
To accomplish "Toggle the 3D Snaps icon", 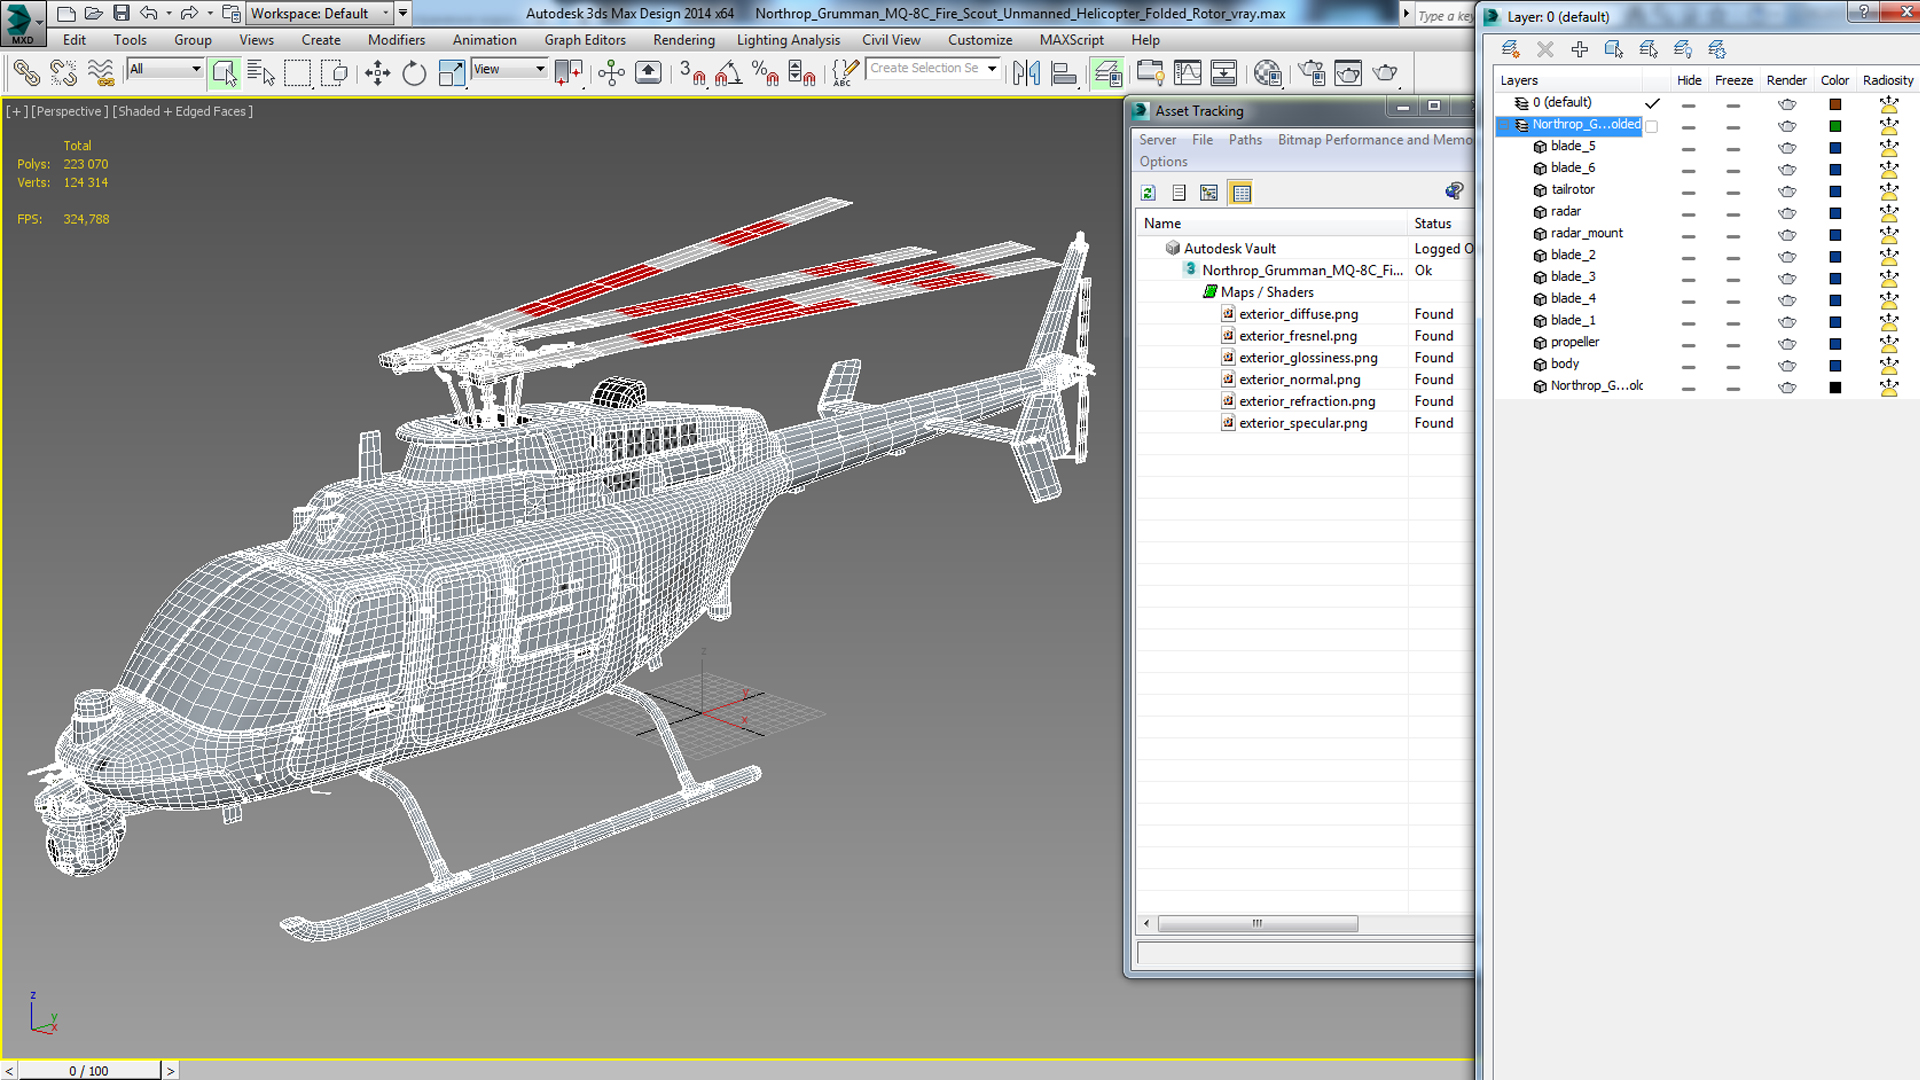I will [x=692, y=72].
